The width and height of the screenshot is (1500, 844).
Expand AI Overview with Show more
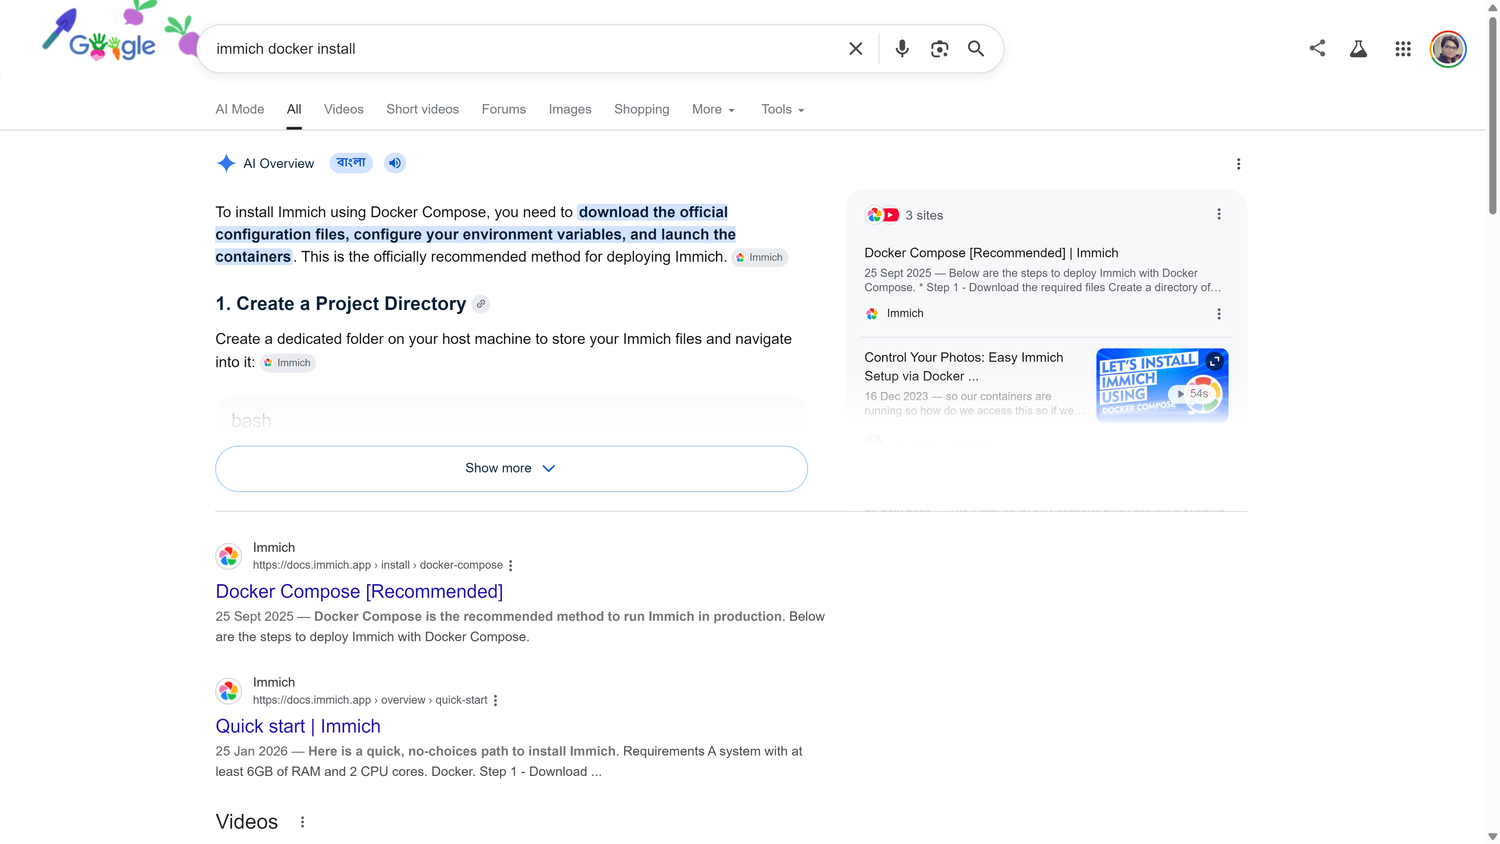(x=511, y=469)
